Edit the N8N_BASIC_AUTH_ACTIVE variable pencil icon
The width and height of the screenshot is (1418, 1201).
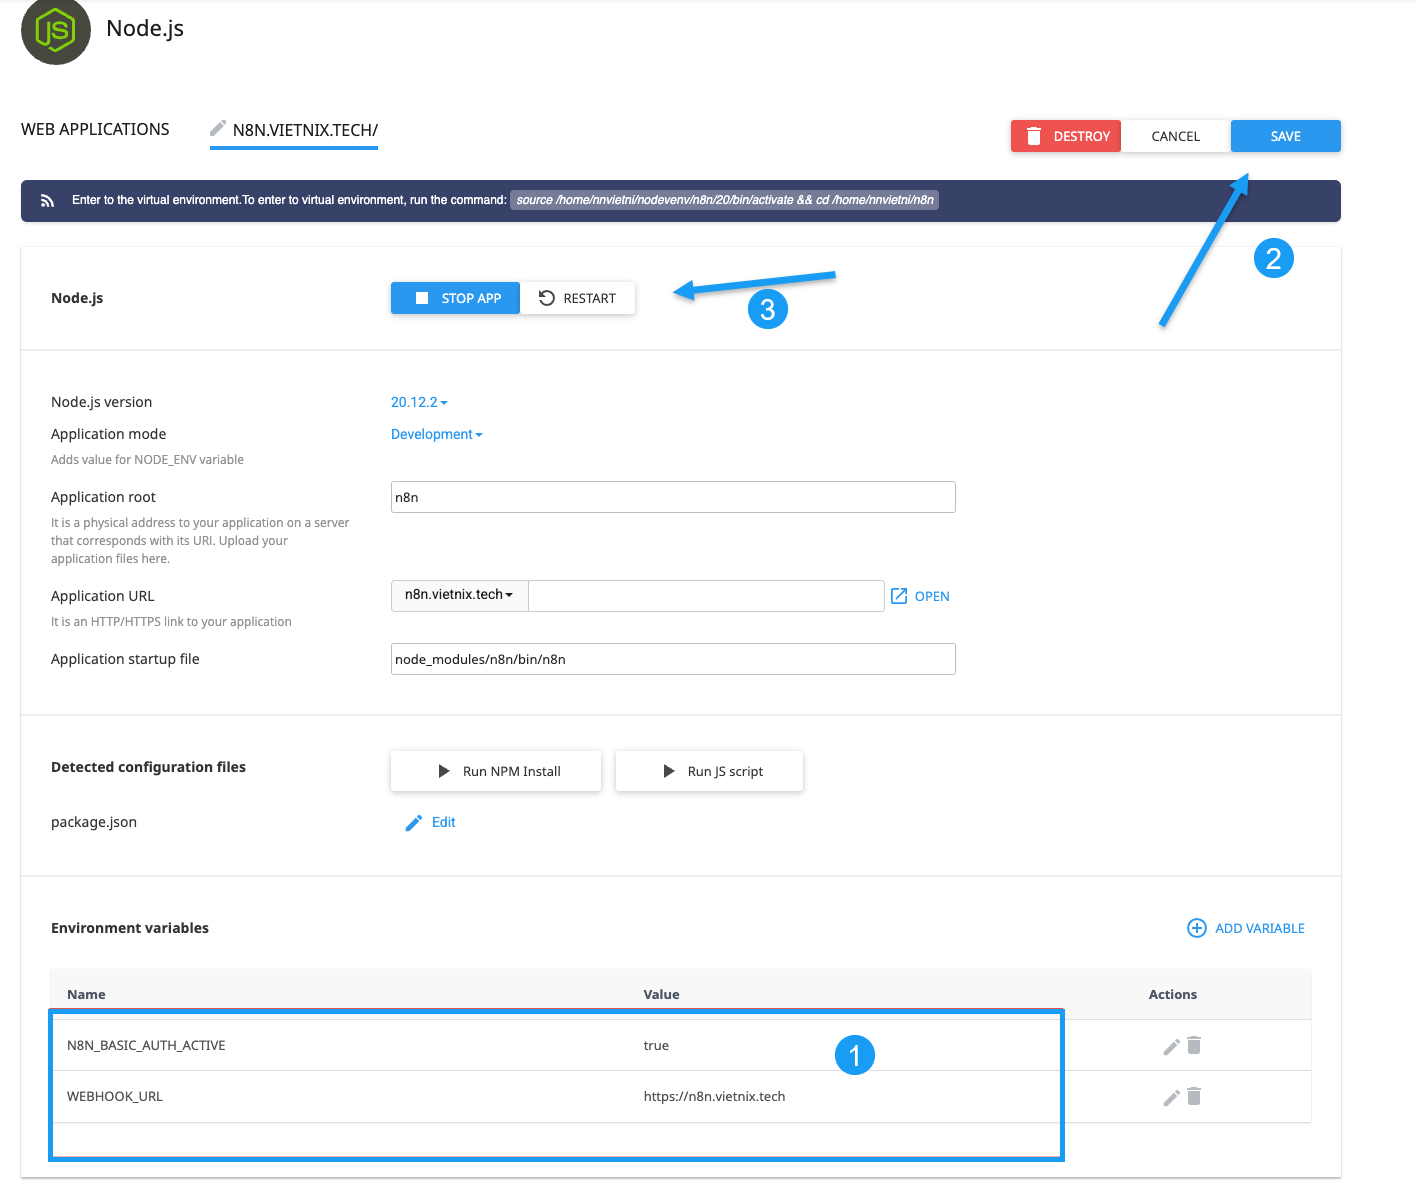1171,1047
